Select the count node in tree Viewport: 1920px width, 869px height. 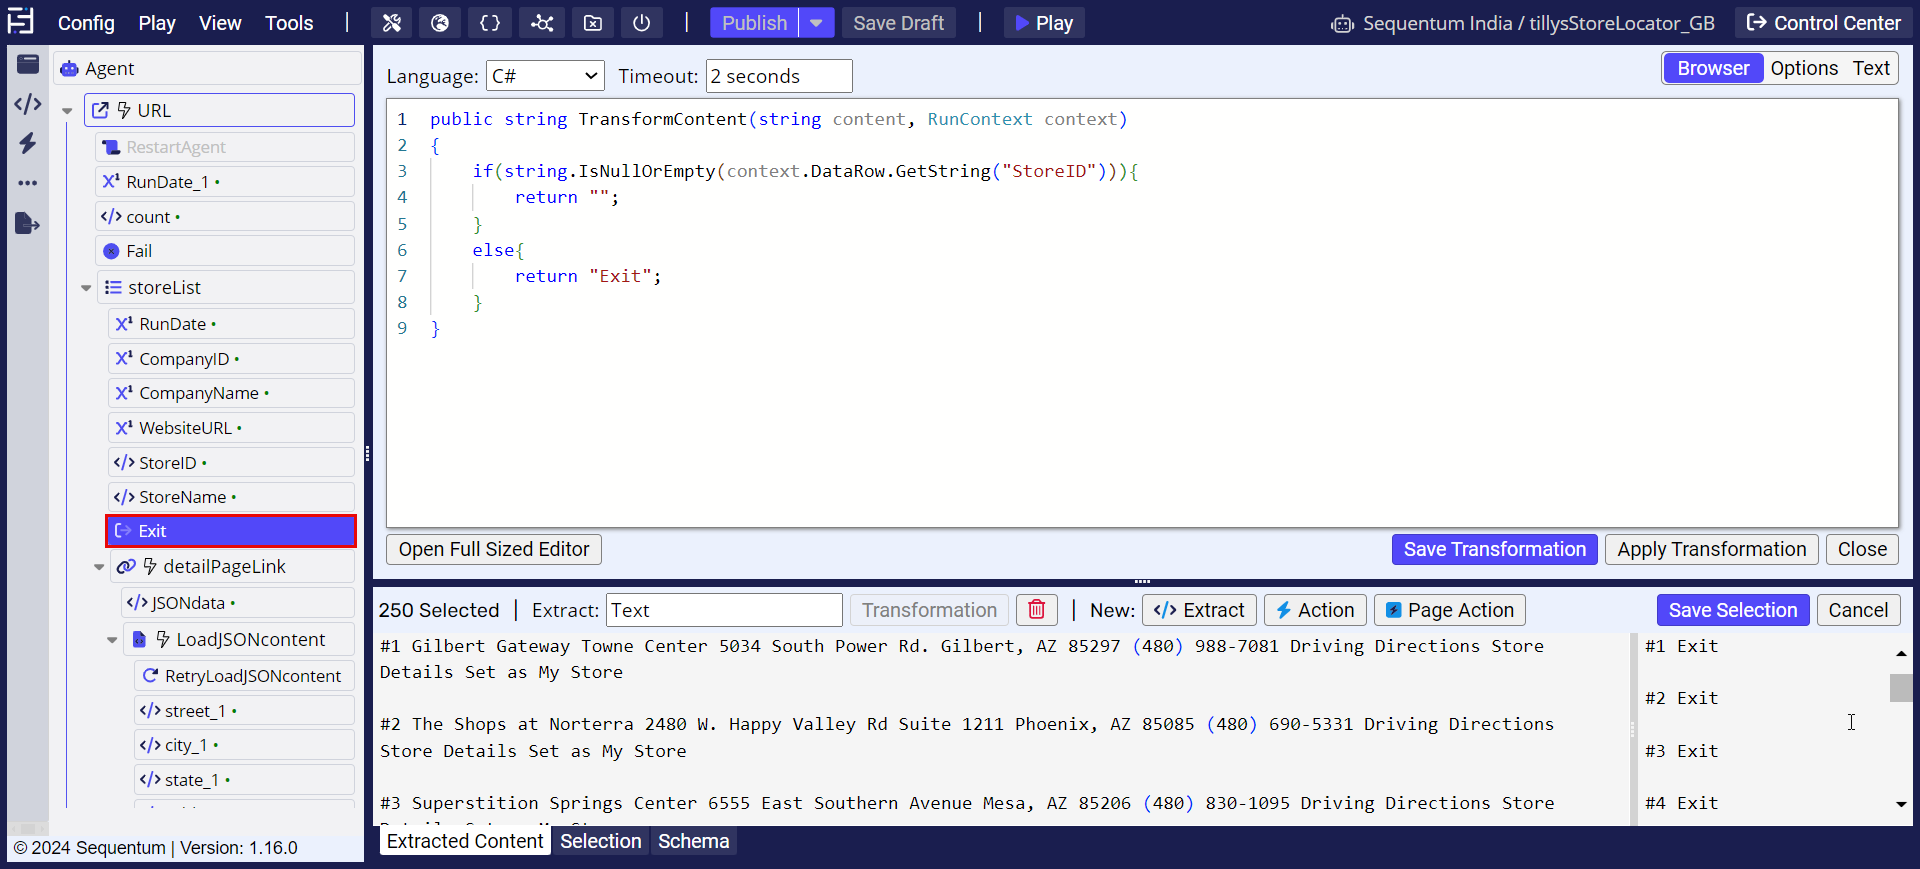[x=225, y=217]
